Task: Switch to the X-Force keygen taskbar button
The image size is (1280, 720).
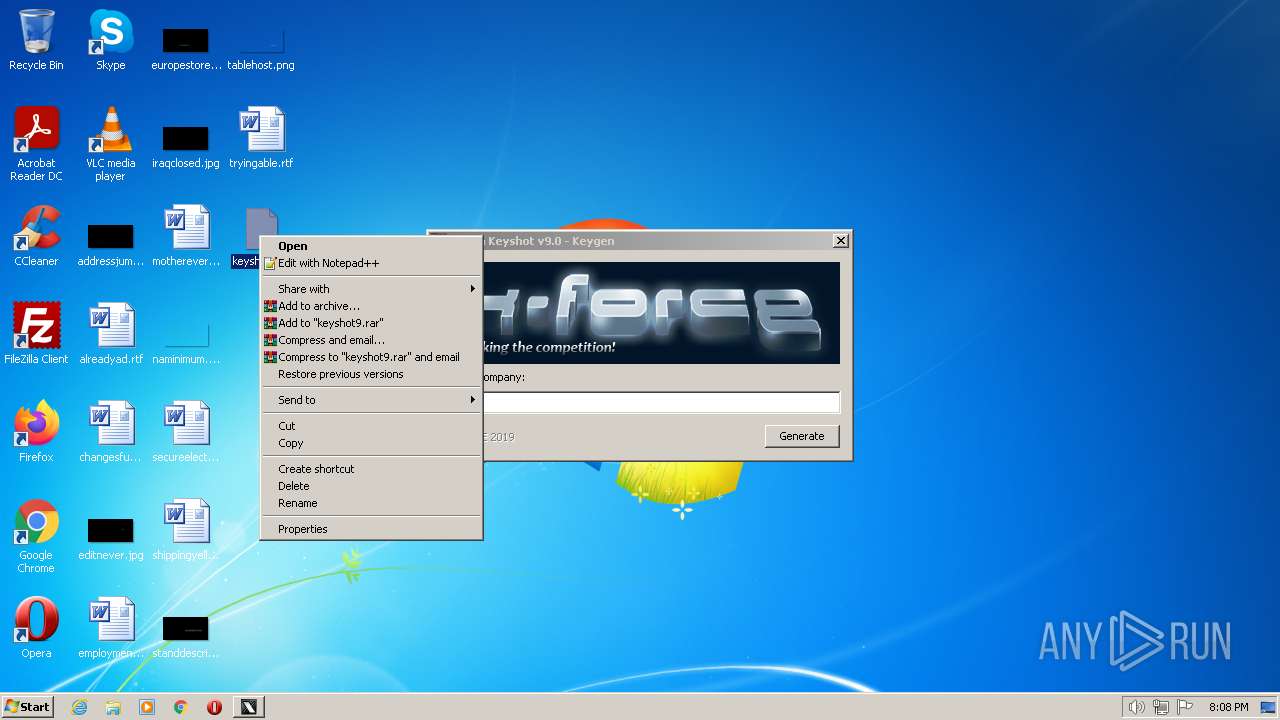Action: click(x=248, y=707)
